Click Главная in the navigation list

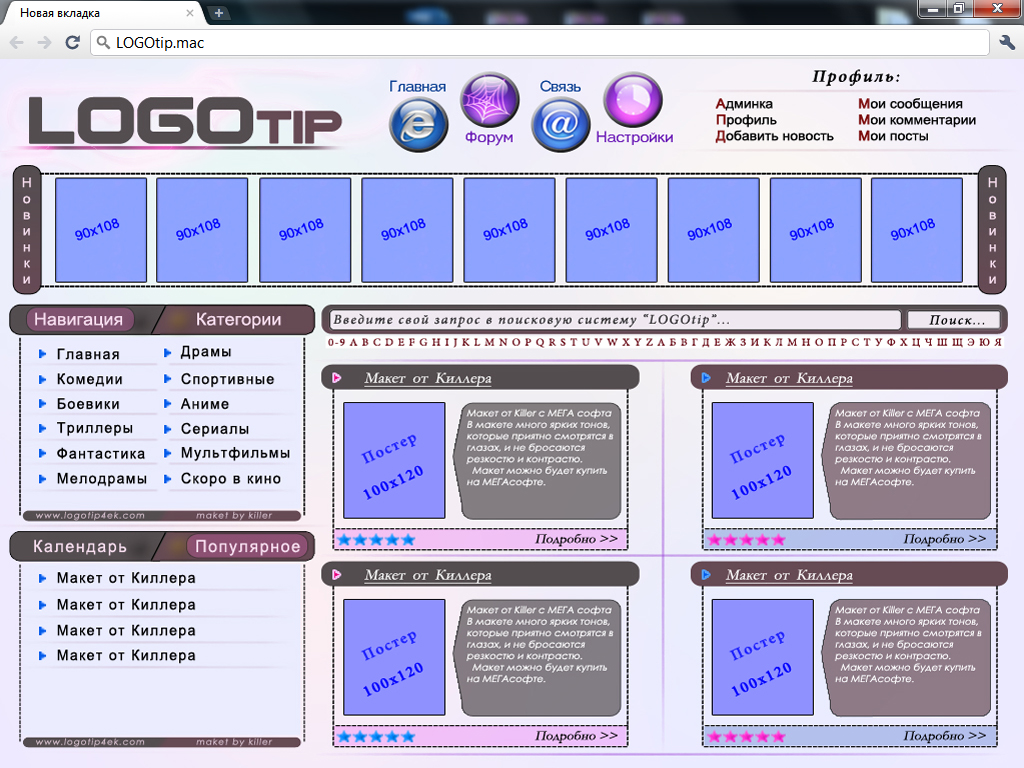pyautogui.click(x=88, y=354)
